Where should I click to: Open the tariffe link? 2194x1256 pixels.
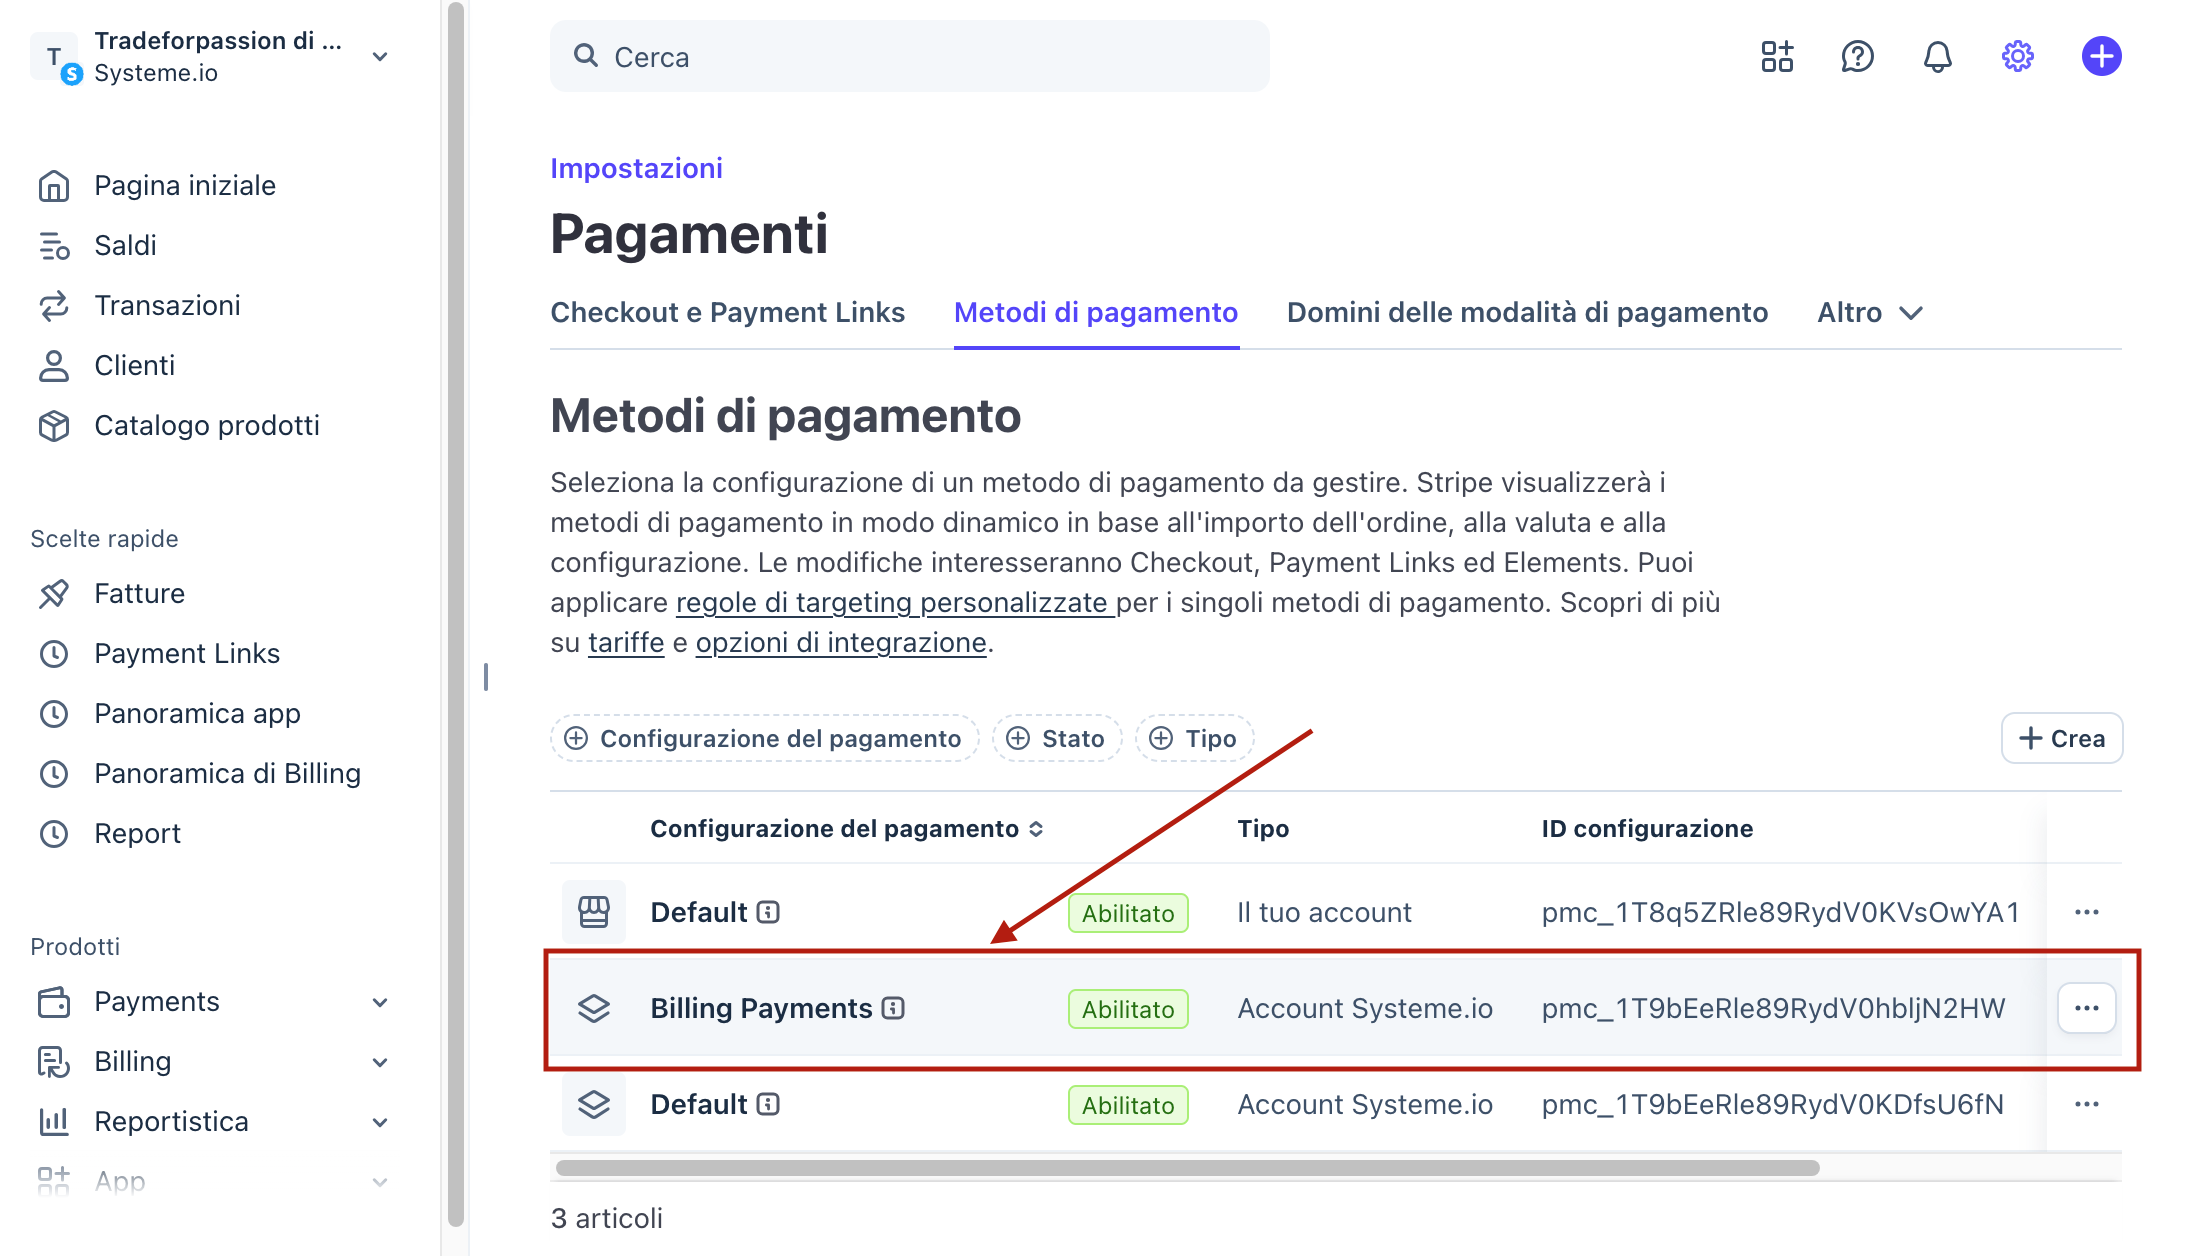click(626, 643)
